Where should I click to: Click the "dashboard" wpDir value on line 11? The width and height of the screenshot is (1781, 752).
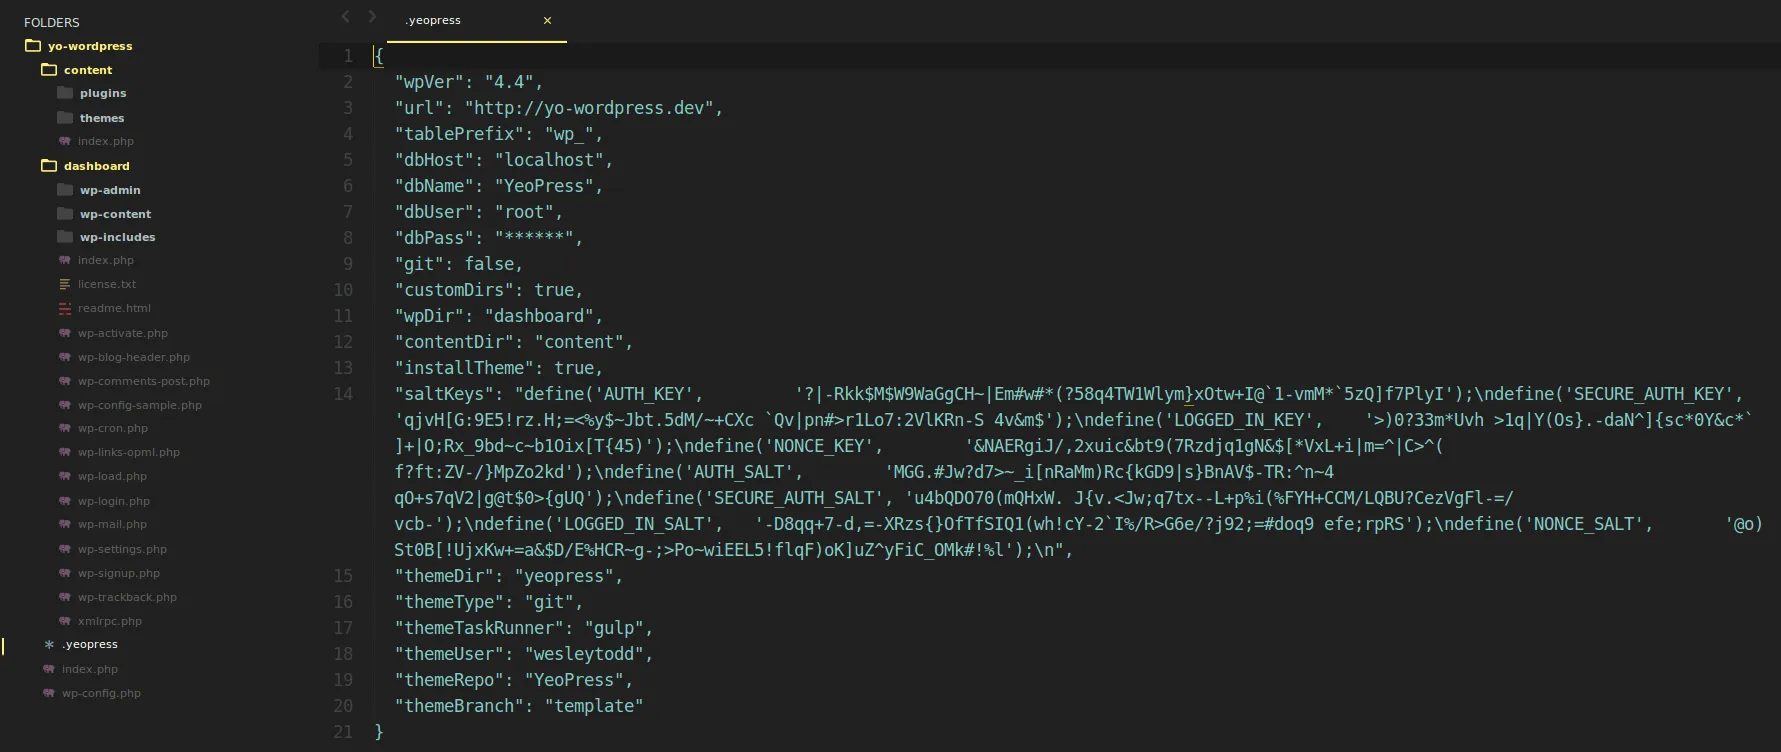click(539, 316)
